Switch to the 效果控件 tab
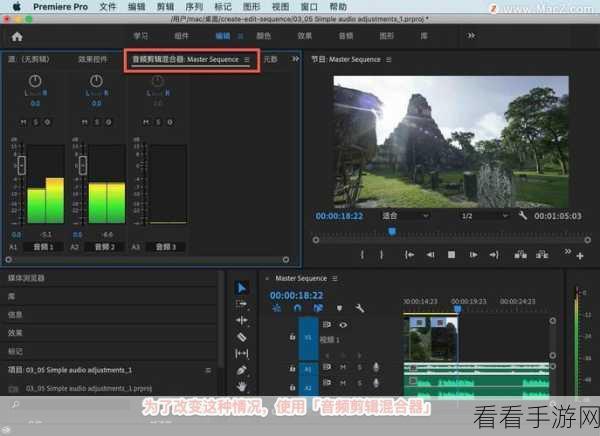 click(93, 59)
